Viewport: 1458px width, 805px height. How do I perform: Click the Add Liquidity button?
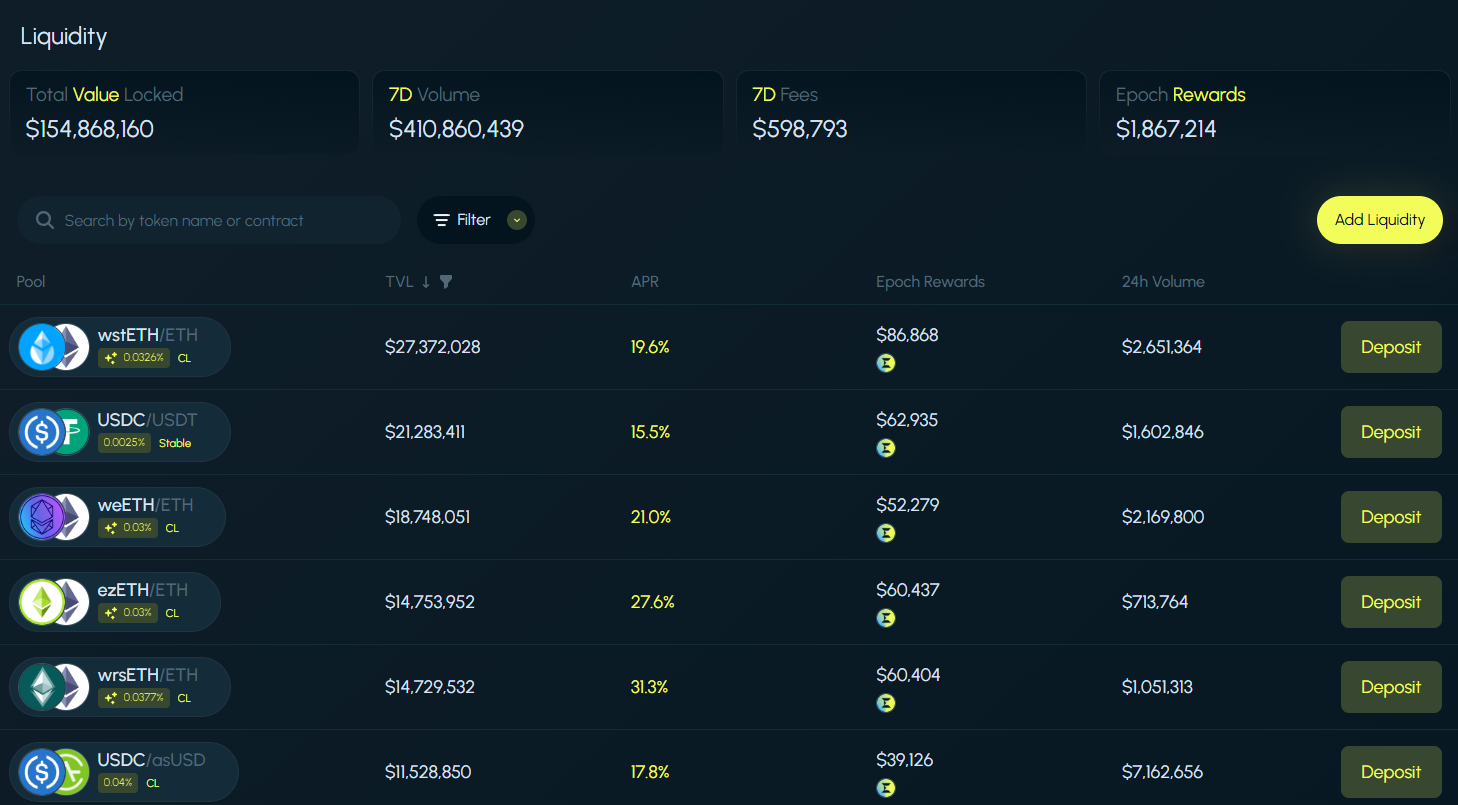pyautogui.click(x=1379, y=220)
